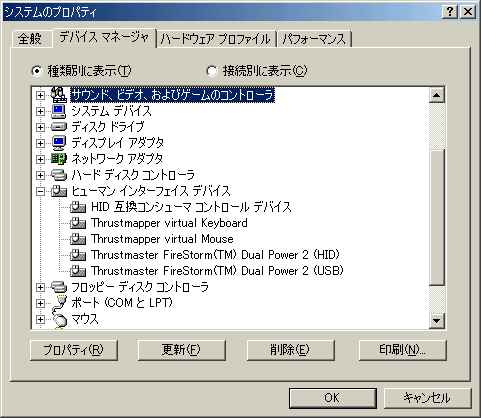Viewport: 481px width, 418px height.
Task: Click the ポート (COM と LPT) plug icon
Action: click(x=59, y=303)
